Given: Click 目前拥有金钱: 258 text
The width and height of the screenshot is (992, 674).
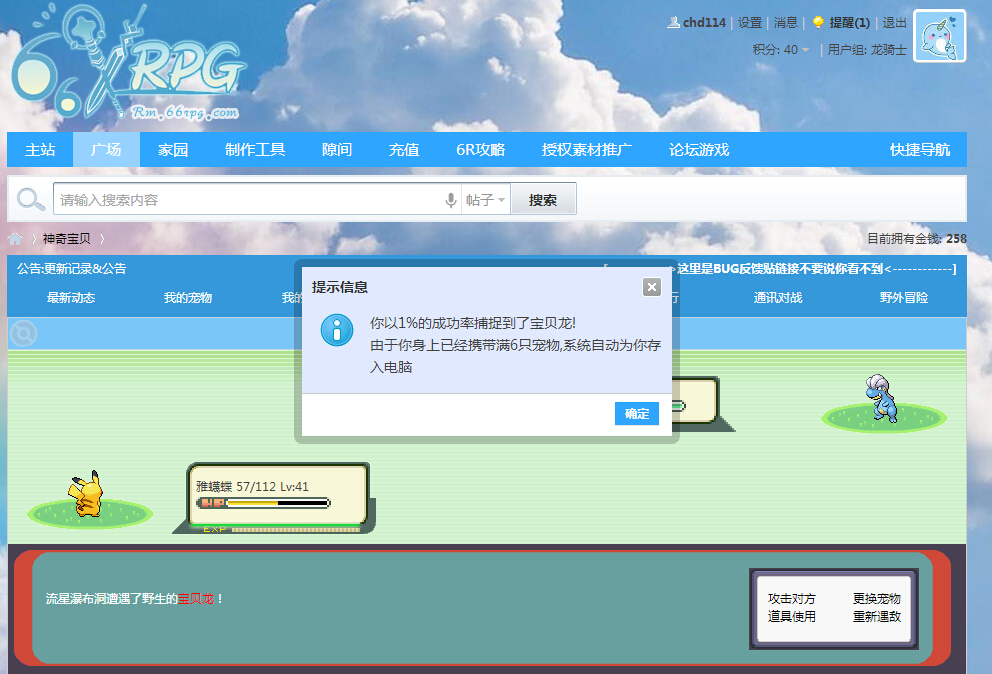Looking at the screenshot, I should pos(916,239).
